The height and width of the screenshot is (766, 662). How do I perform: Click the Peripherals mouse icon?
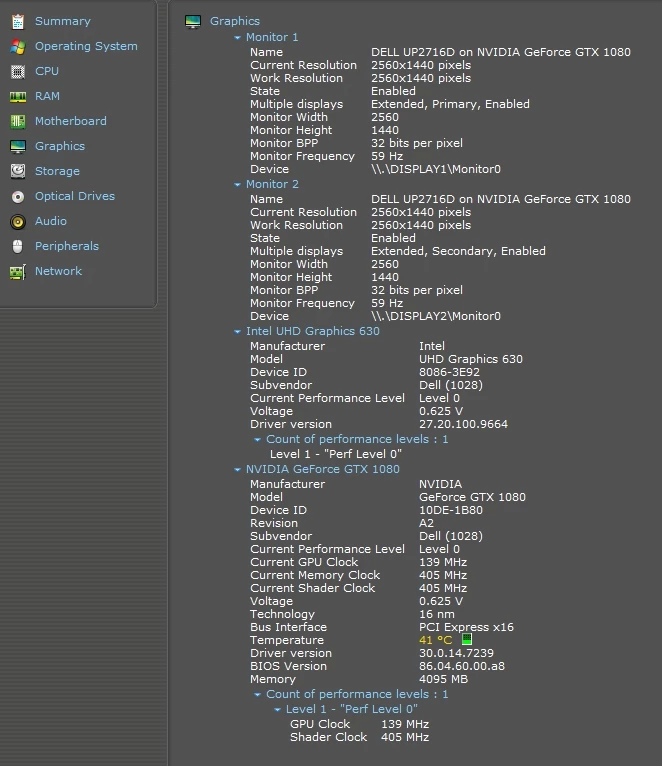(18, 246)
